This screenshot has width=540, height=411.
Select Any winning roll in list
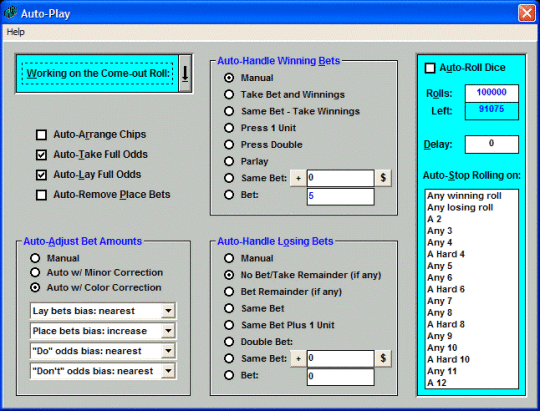click(x=471, y=196)
